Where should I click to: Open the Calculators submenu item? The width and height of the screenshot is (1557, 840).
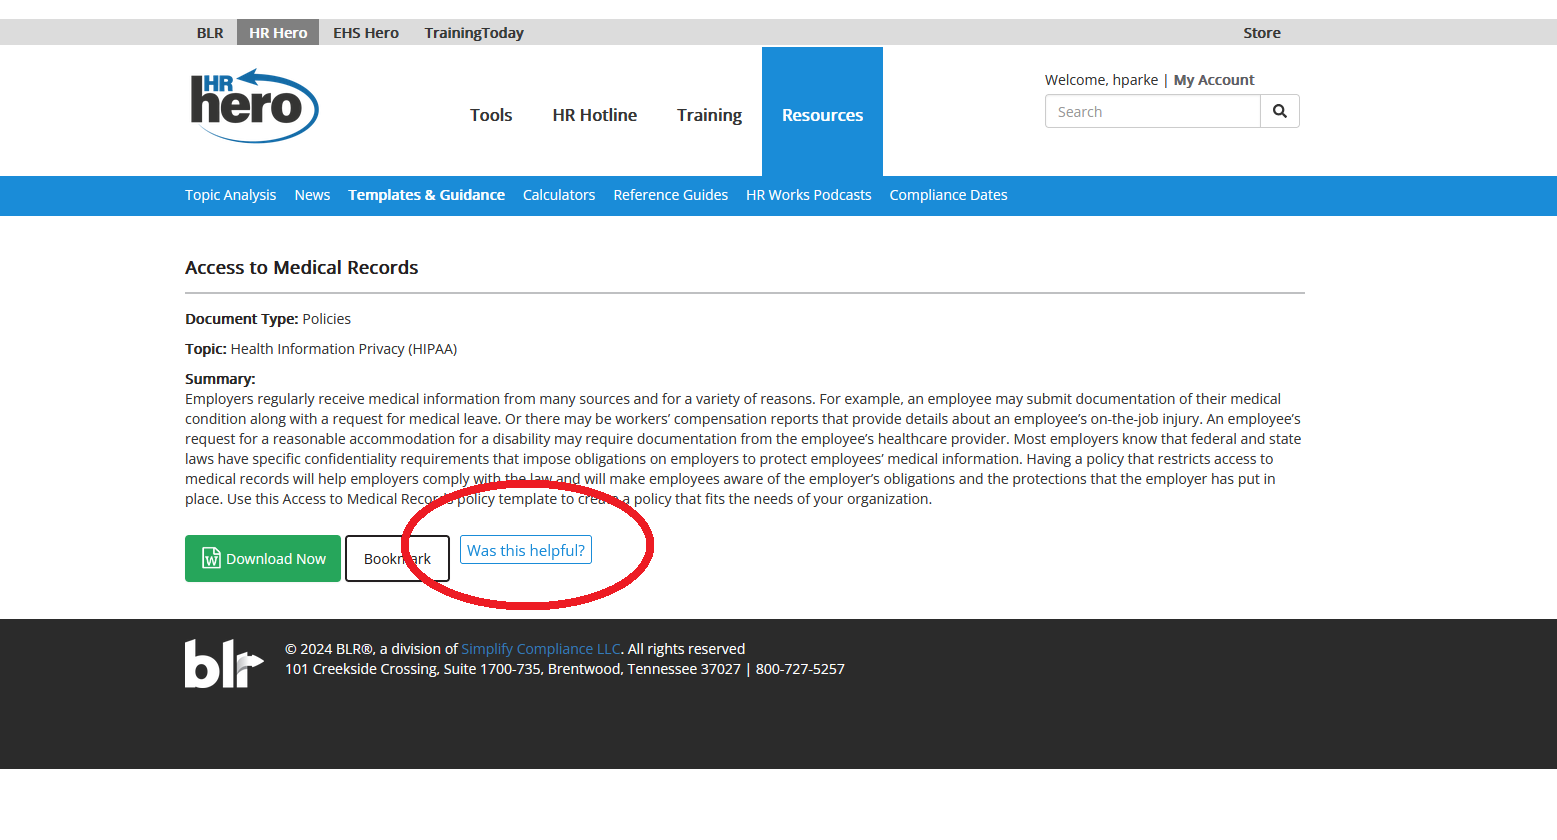point(558,195)
